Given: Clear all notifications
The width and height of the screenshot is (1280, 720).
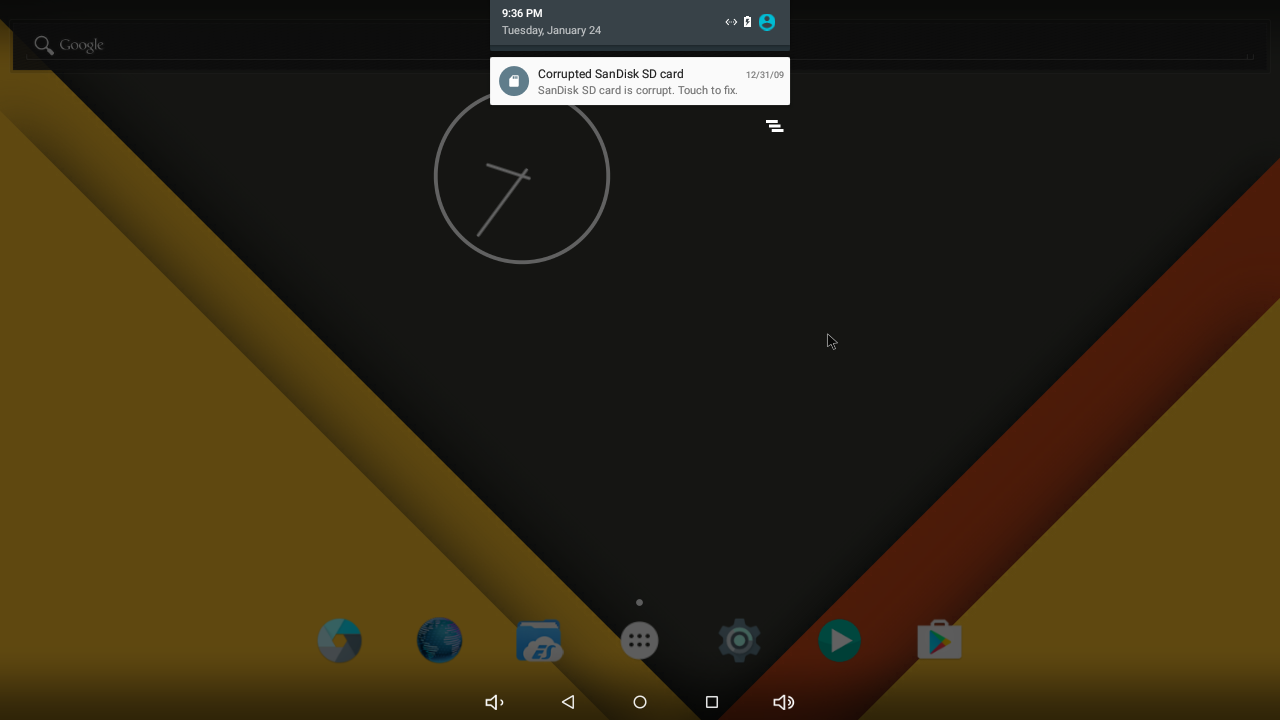Looking at the screenshot, I should click(x=774, y=126).
